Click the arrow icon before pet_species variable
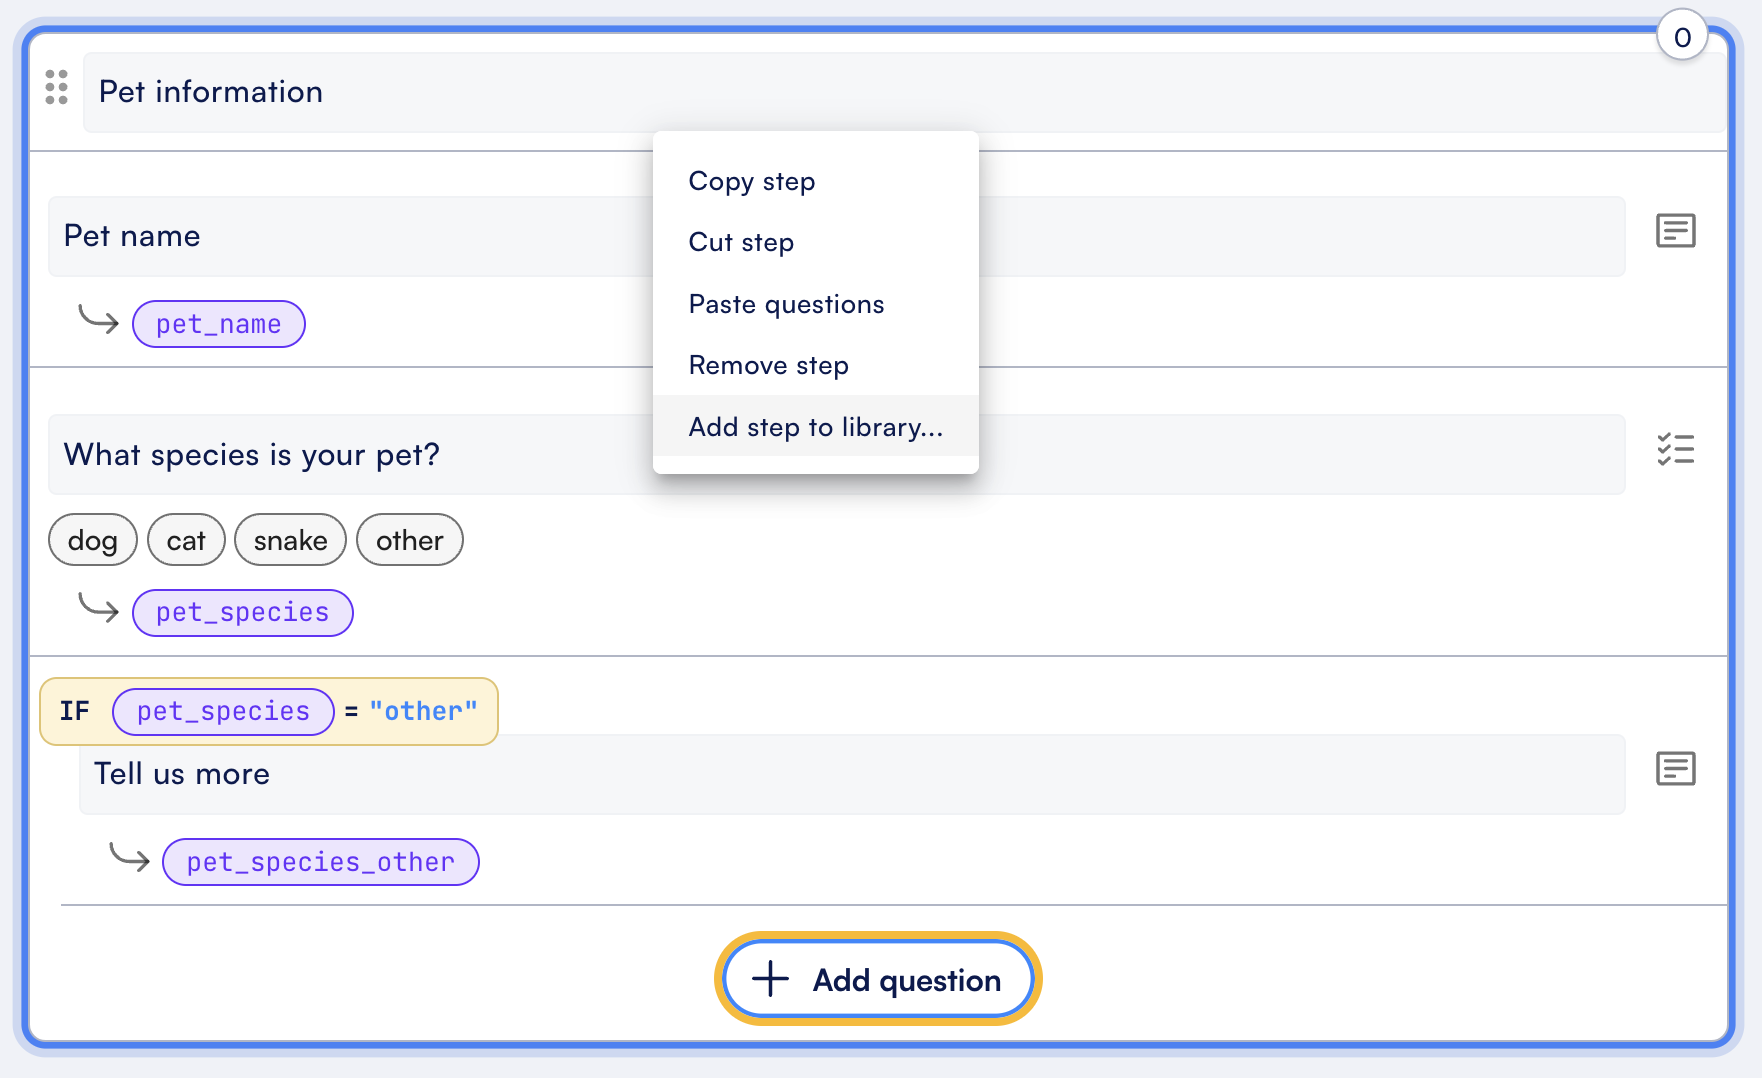 click(x=99, y=608)
